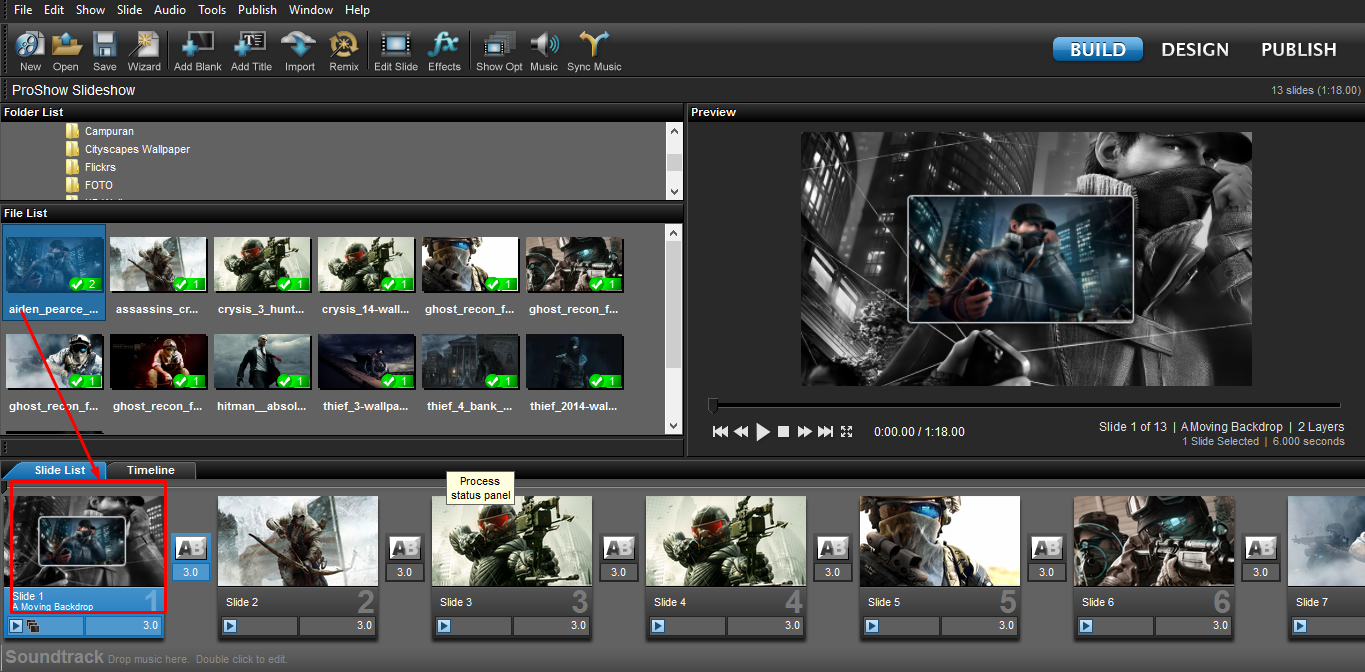Click the Soundtrack bar
This screenshot has height=672, width=1365.
click(x=682, y=658)
